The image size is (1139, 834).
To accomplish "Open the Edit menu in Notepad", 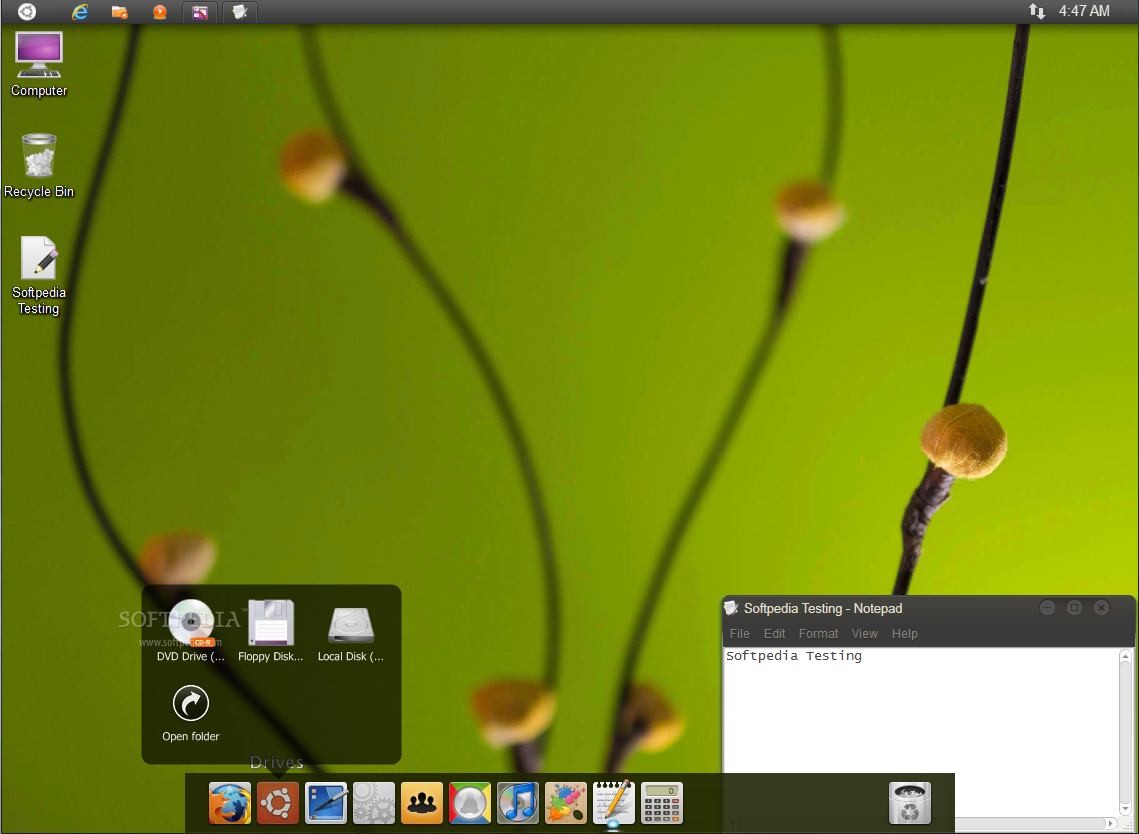I will tap(774, 633).
